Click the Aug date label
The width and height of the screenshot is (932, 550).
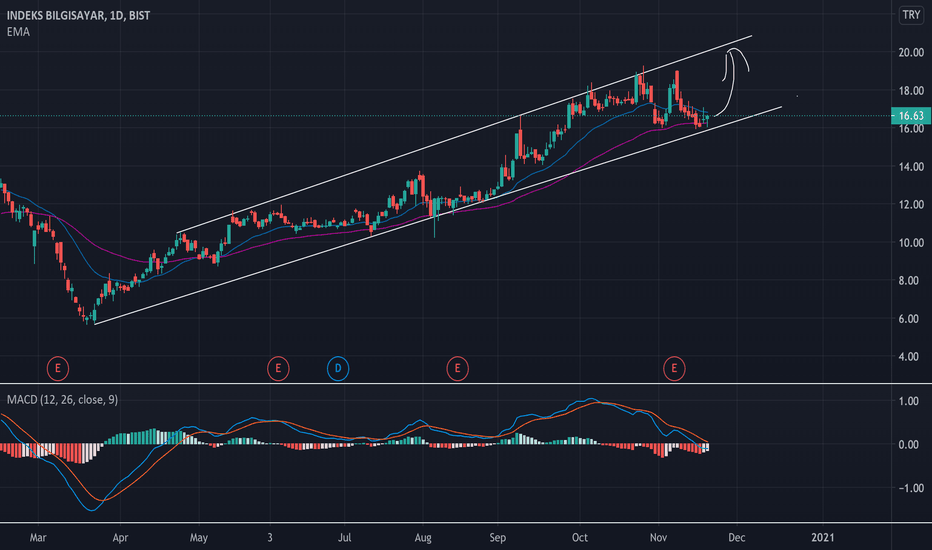coord(423,538)
